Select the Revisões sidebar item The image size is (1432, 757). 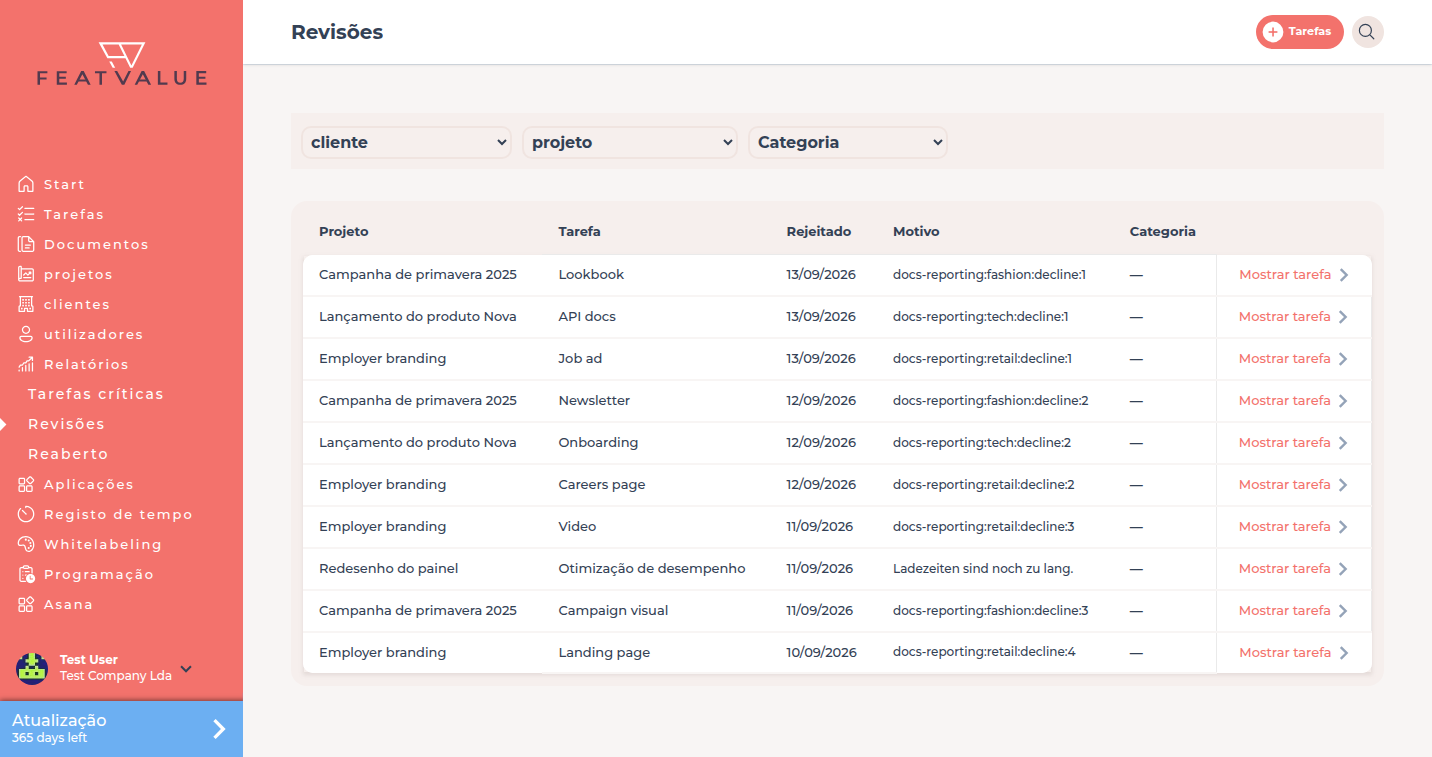[66, 424]
